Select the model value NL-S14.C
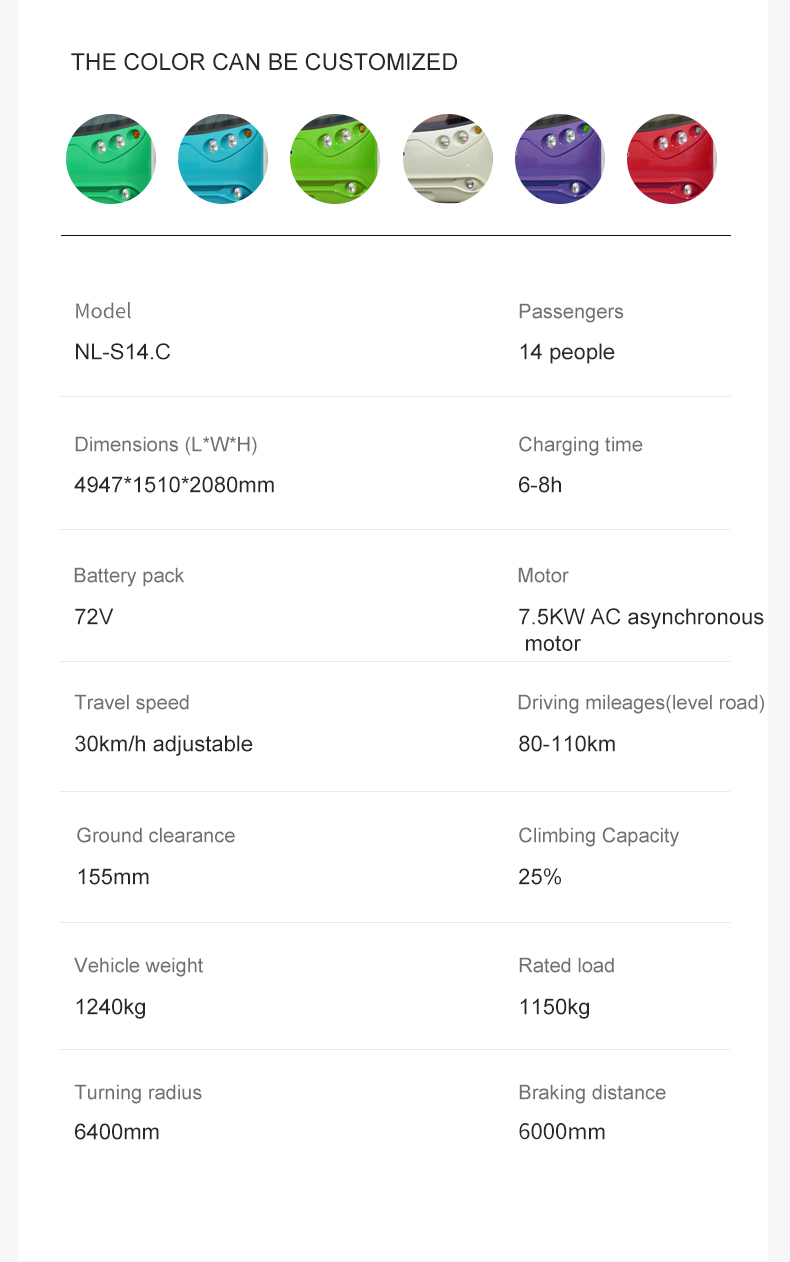This screenshot has width=790, height=1262. (x=122, y=352)
